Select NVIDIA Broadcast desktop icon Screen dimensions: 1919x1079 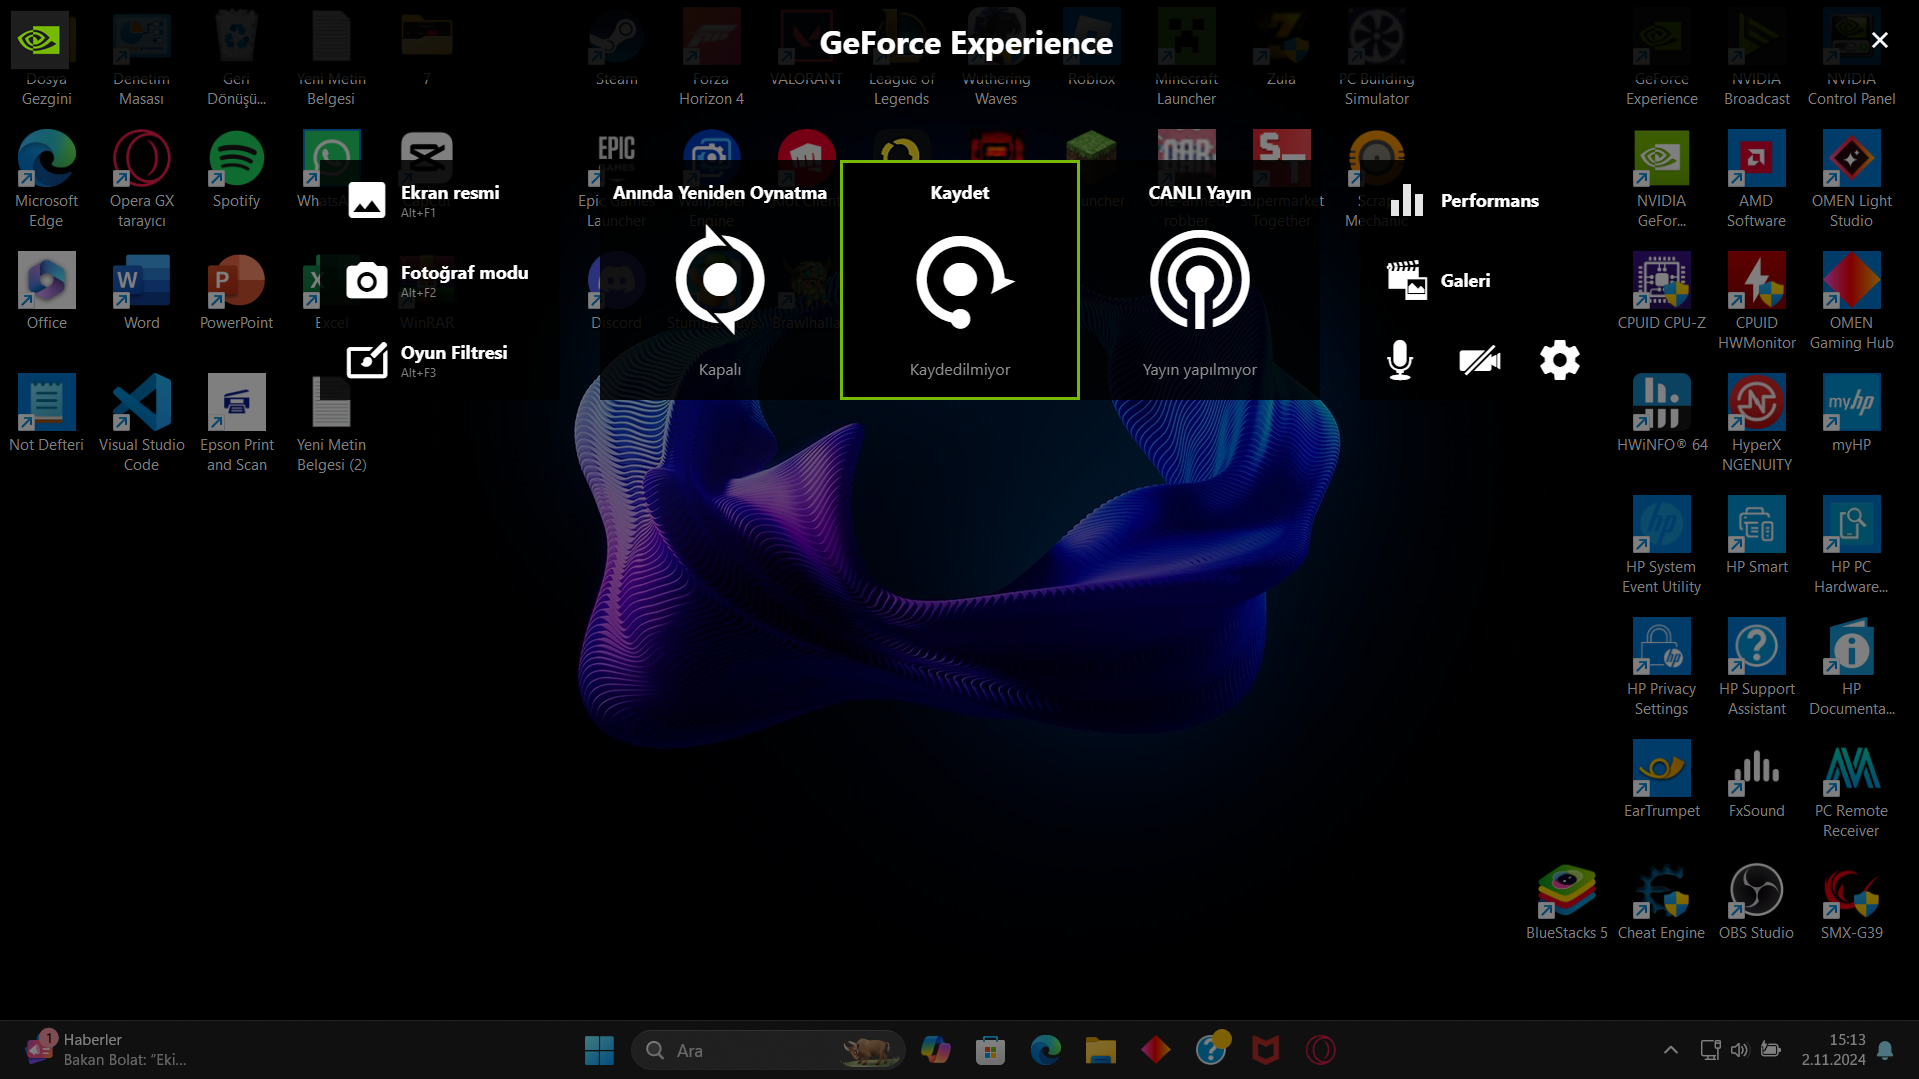click(1757, 57)
